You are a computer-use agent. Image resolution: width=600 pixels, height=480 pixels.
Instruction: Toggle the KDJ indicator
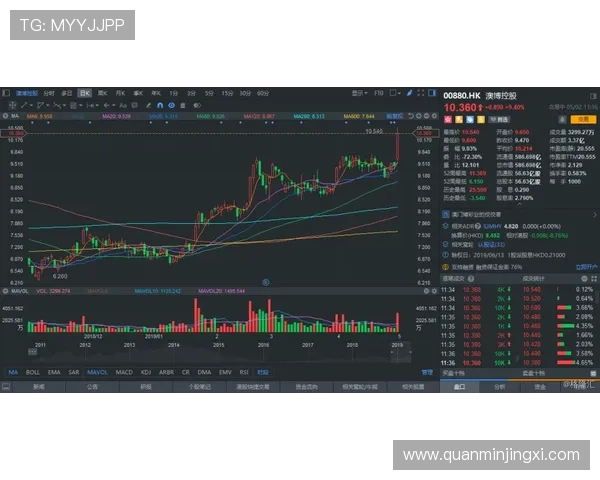(x=146, y=372)
